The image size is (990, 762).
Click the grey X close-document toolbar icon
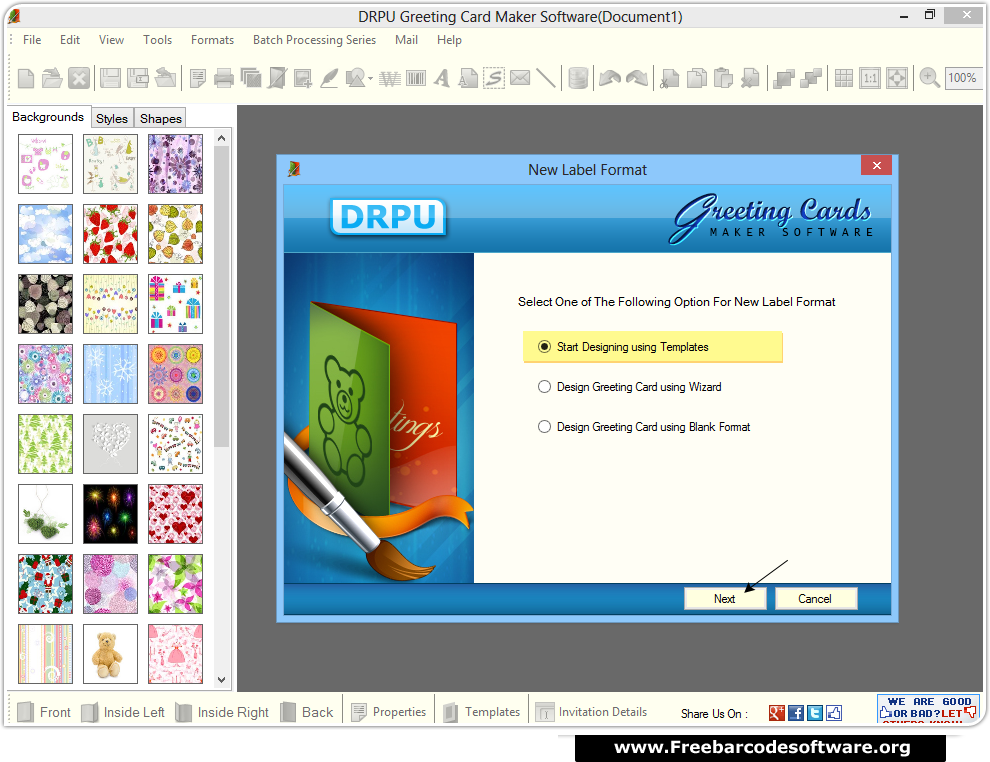coord(79,78)
